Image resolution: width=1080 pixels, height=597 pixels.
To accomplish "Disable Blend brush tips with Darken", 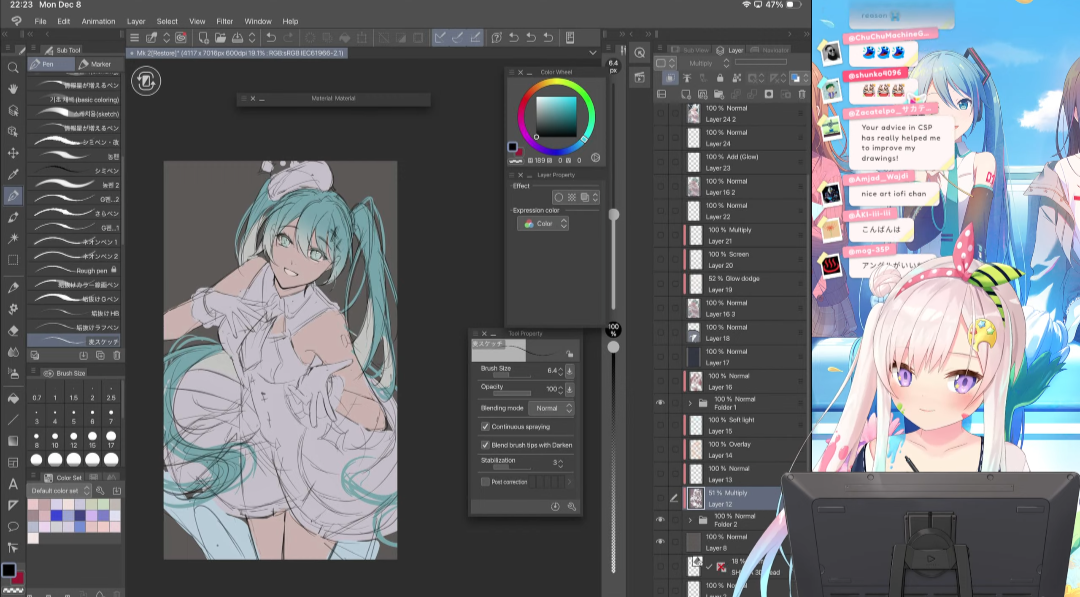I will pyautogui.click(x=486, y=445).
